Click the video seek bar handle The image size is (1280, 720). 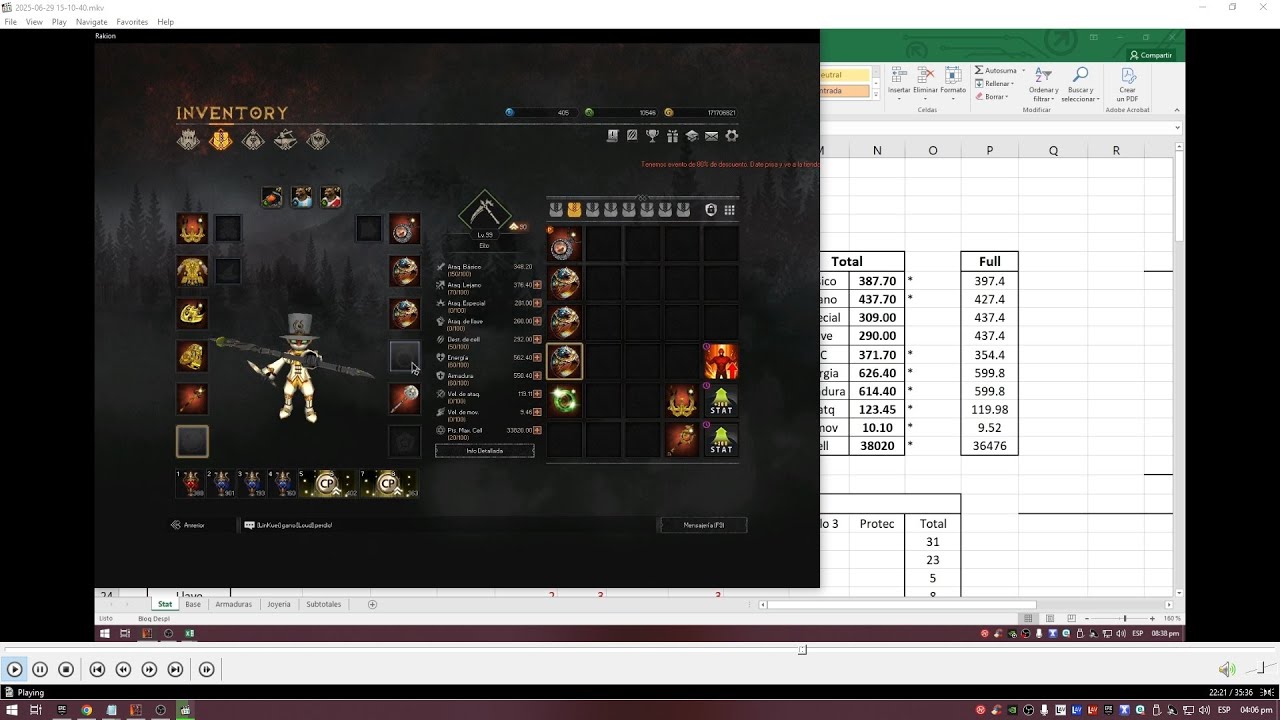tap(802, 650)
